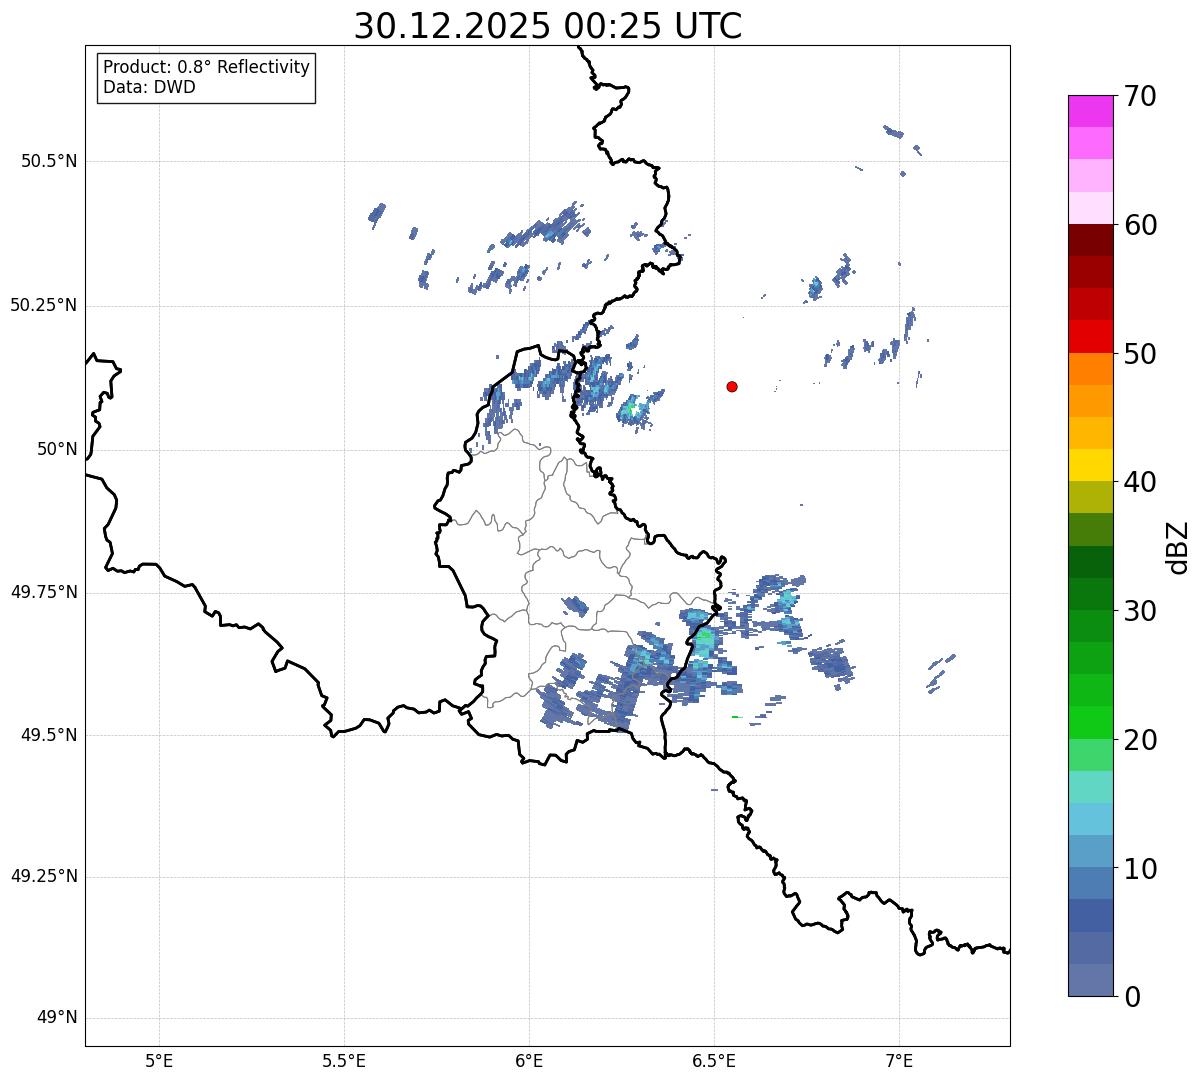Click the small green echo near 6.55°E 49.53°N
The image size is (1202, 1081).
(x=736, y=717)
